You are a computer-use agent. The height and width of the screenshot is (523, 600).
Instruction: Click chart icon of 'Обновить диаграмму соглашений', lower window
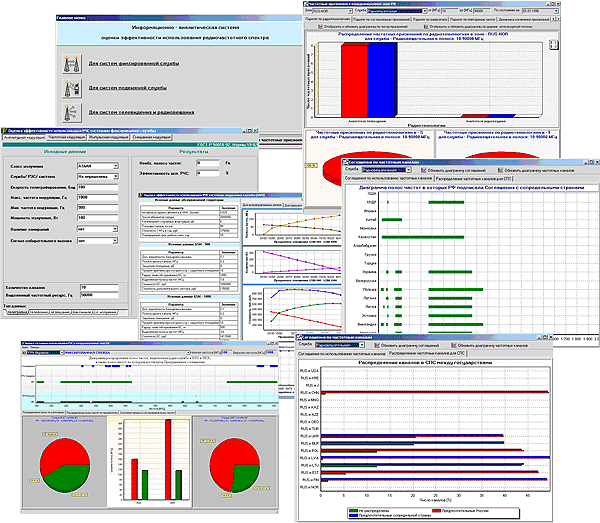tap(377, 345)
